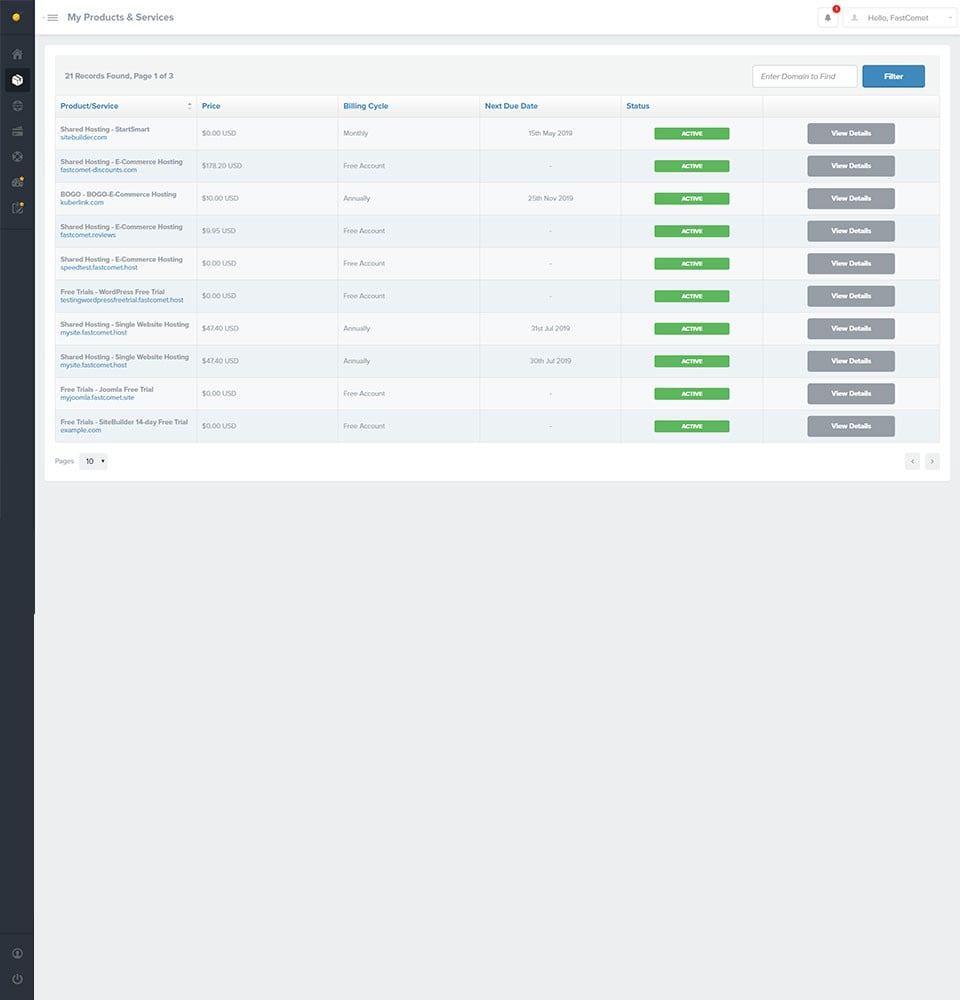Open the Home dashboard sidebar icon
Viewport: 960px width, 1000px height.
(17, 54)
